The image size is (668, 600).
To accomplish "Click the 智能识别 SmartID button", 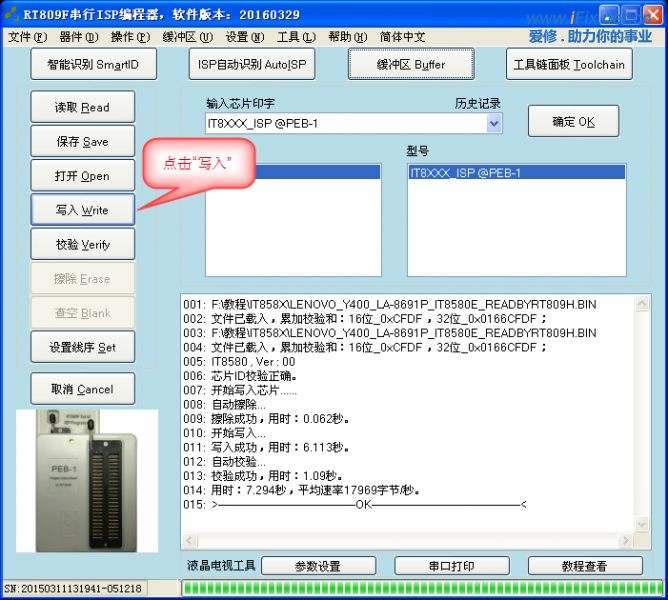I will click(x=93, y=64).
